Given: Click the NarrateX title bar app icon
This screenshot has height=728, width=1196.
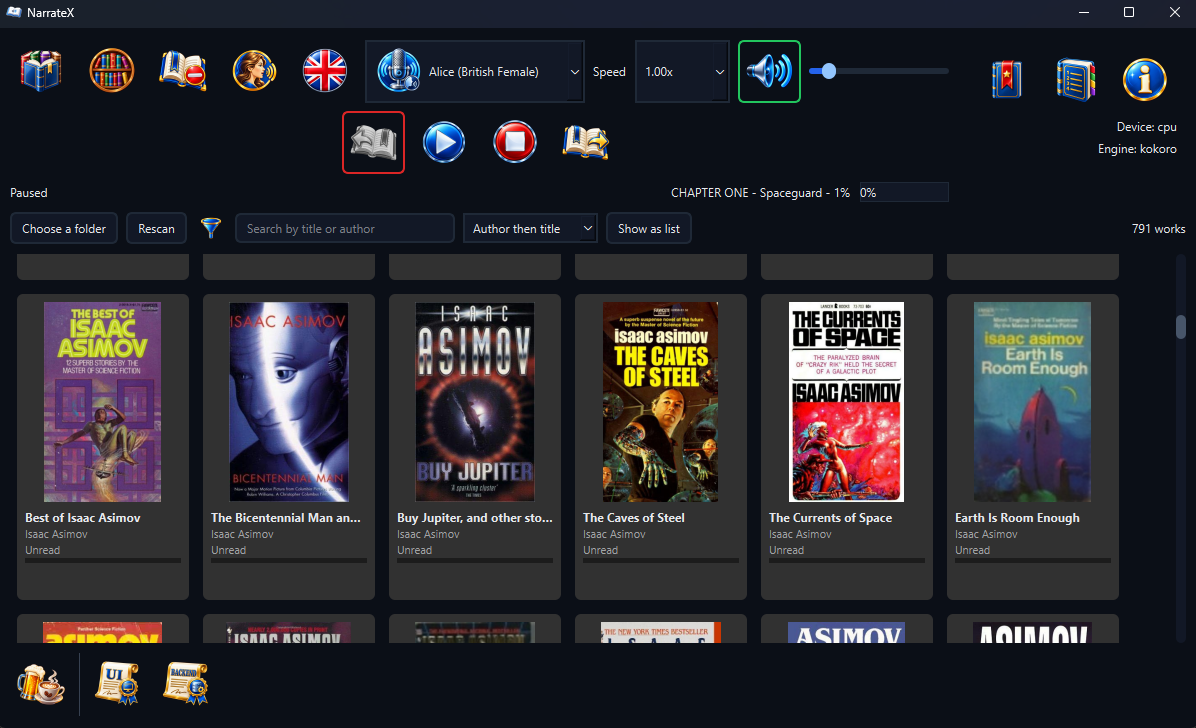Looking at the screenshot, I should (x=14, y=12).
